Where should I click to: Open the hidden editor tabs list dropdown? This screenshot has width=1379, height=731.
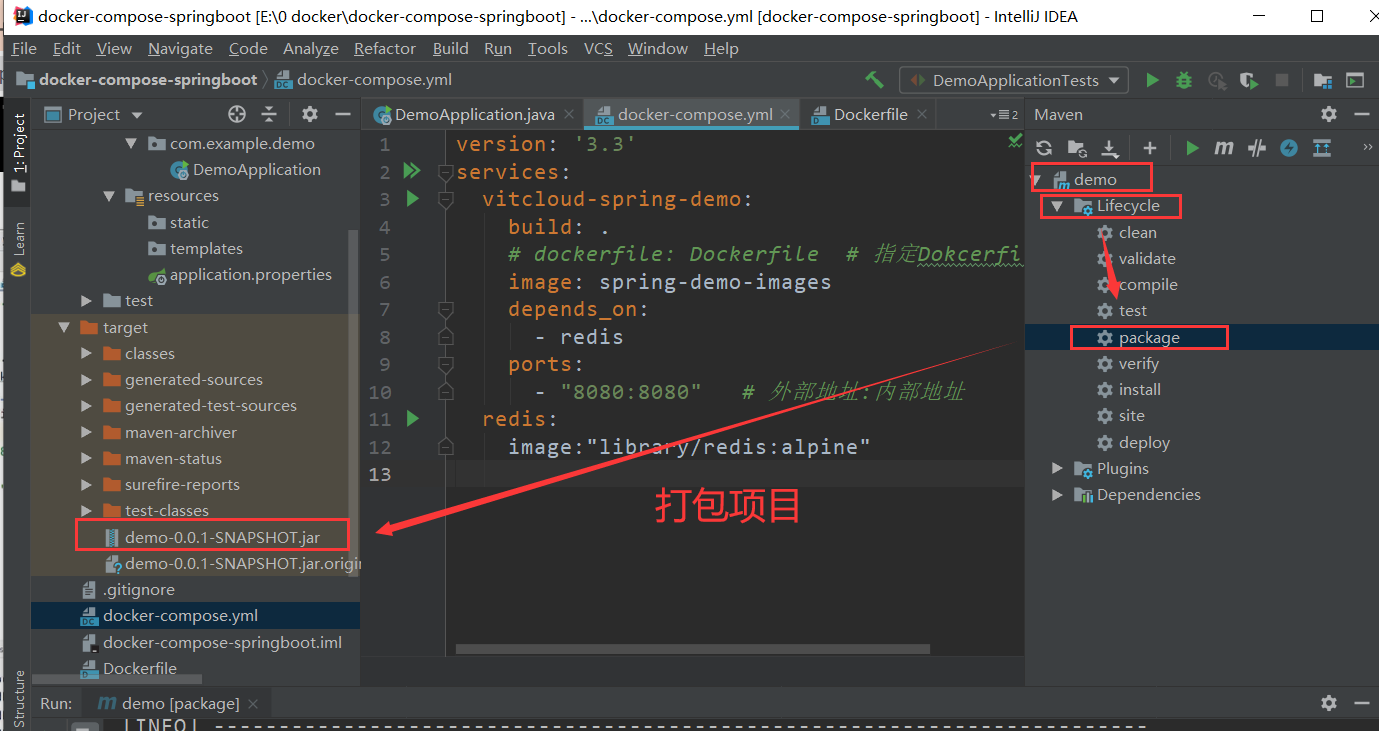coord(1003,115)
